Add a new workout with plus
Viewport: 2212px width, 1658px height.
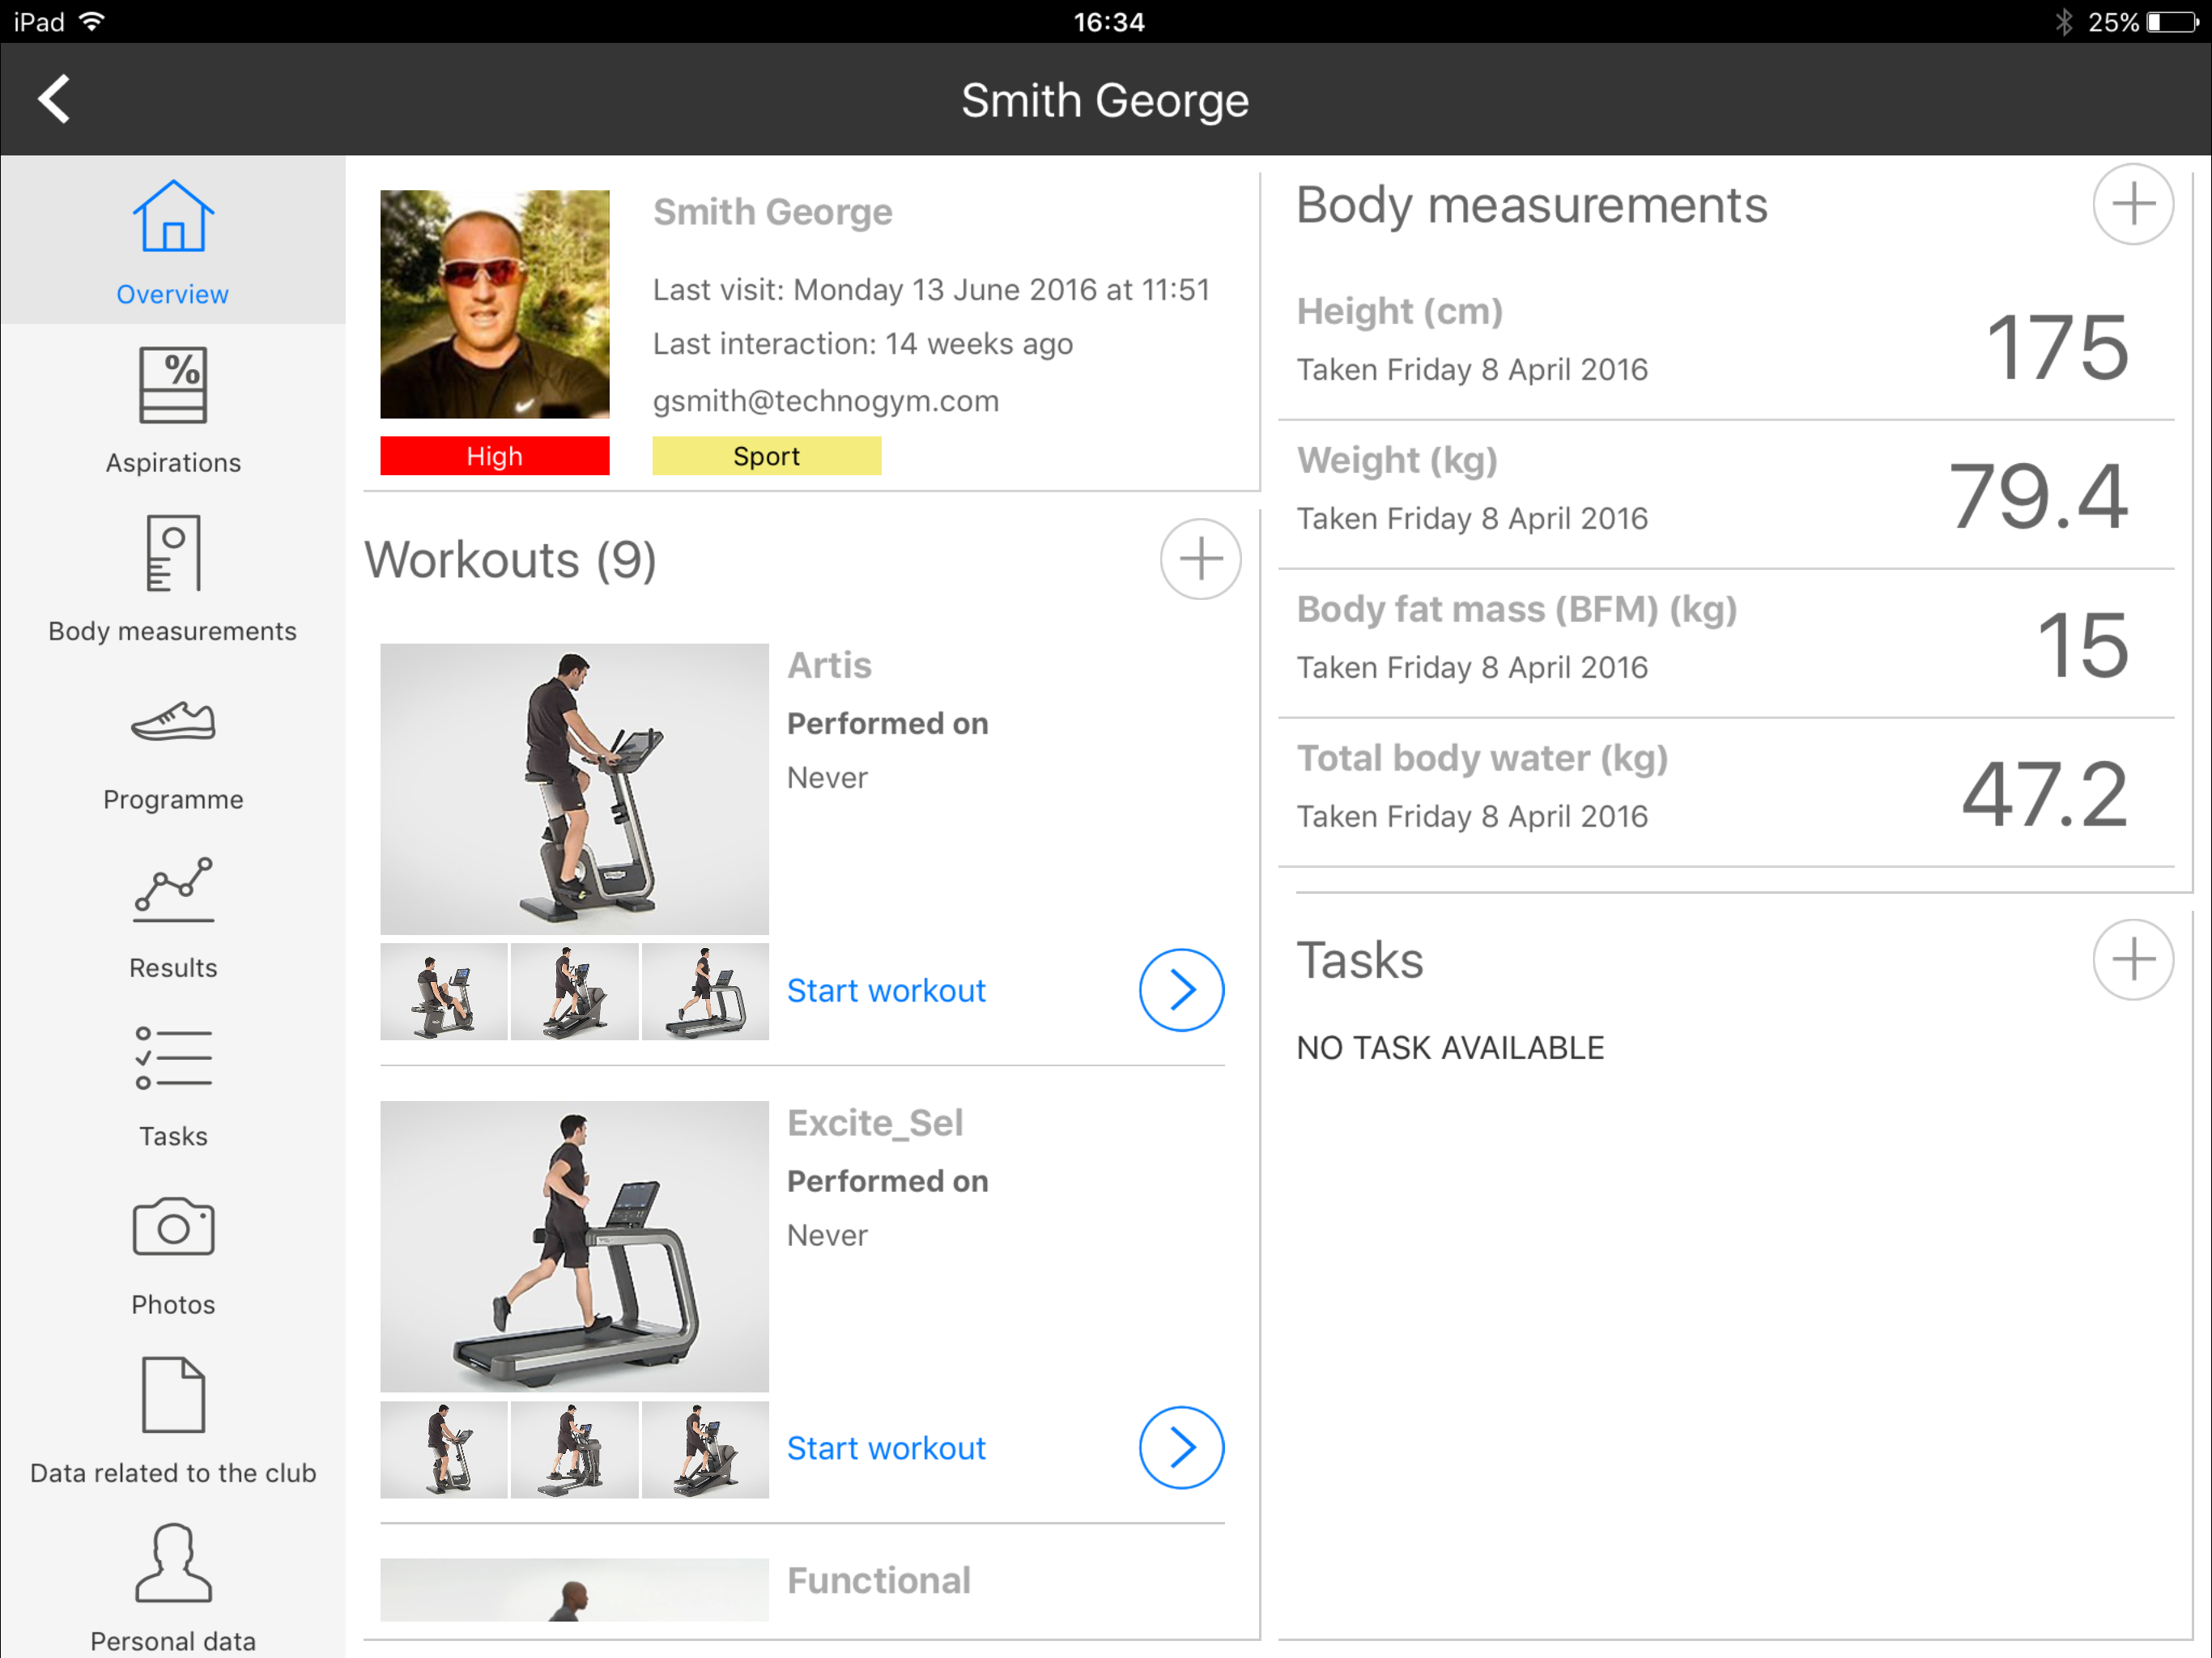click(x=1200, y=559)
